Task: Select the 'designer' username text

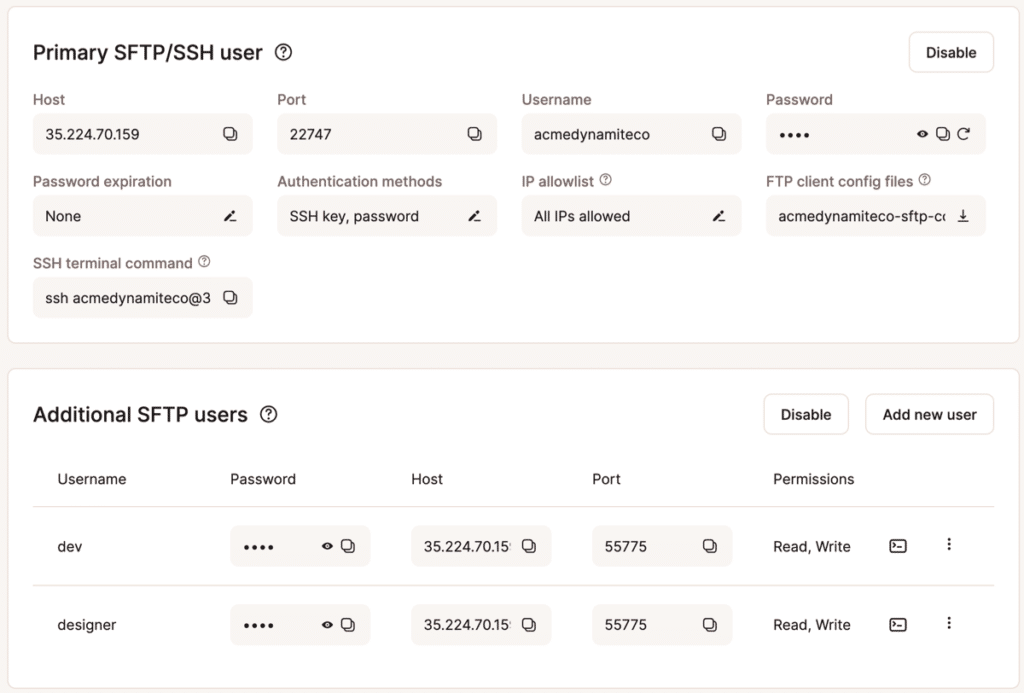Action: point(87,625)
